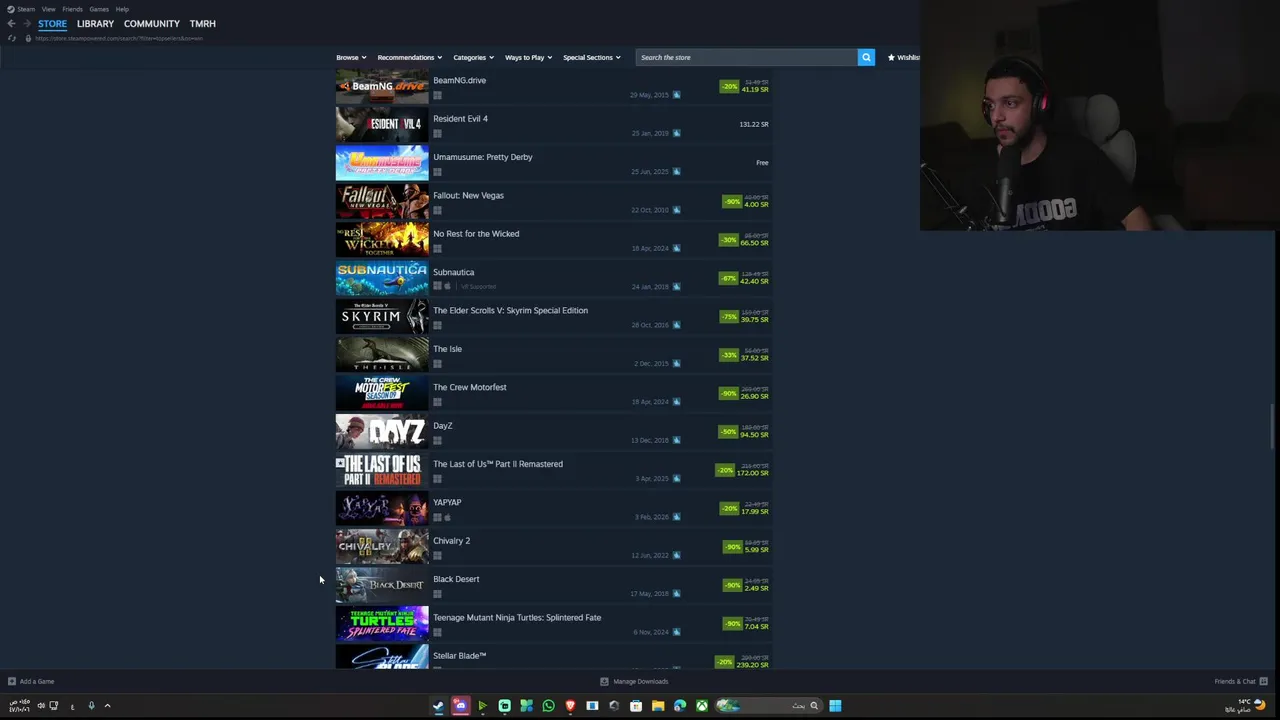Click the Manage Downloads link
This screenshot has width=1280, height=720.
[641, 681]
